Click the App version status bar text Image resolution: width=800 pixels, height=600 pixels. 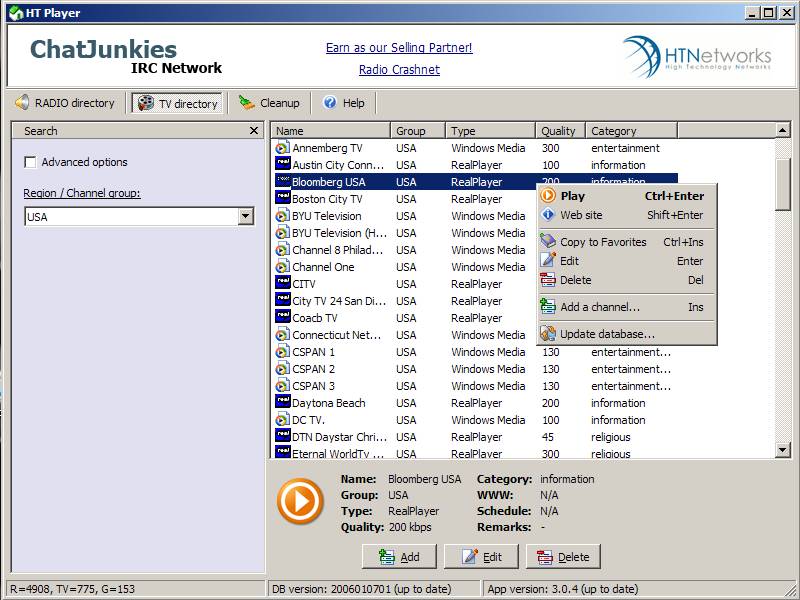coord(562,589)
